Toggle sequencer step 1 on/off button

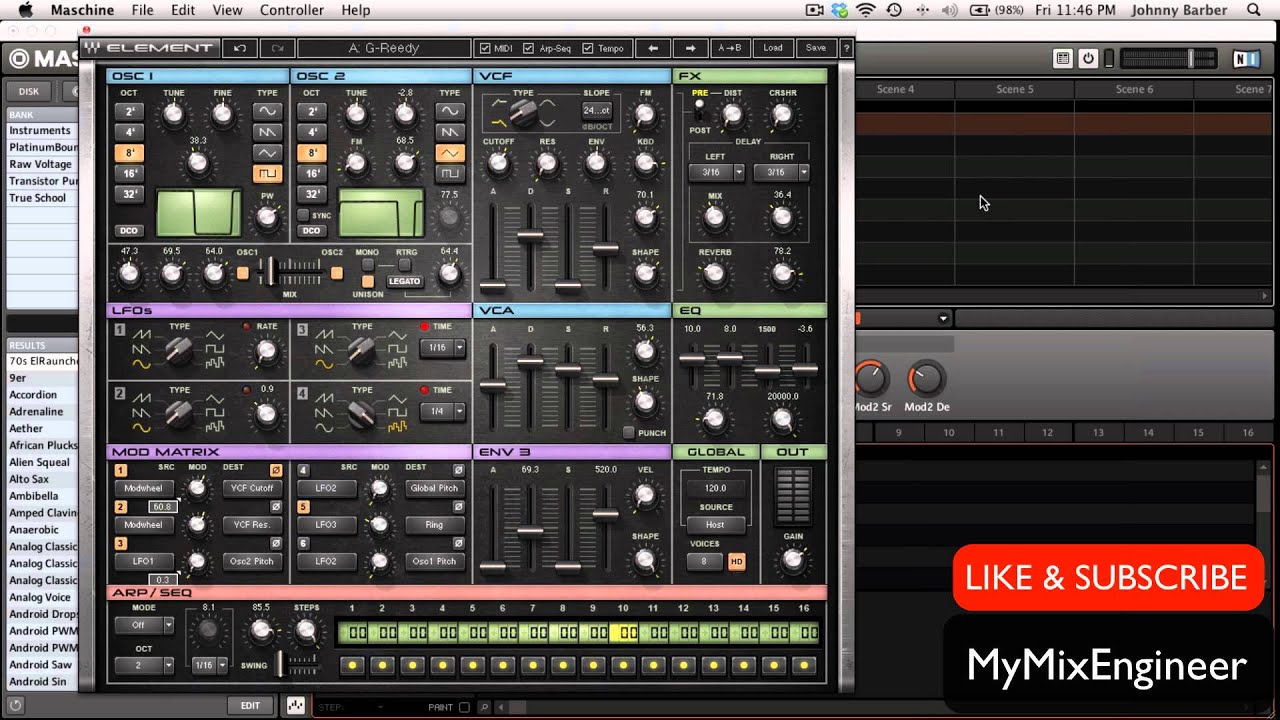(x=351, y=664)
